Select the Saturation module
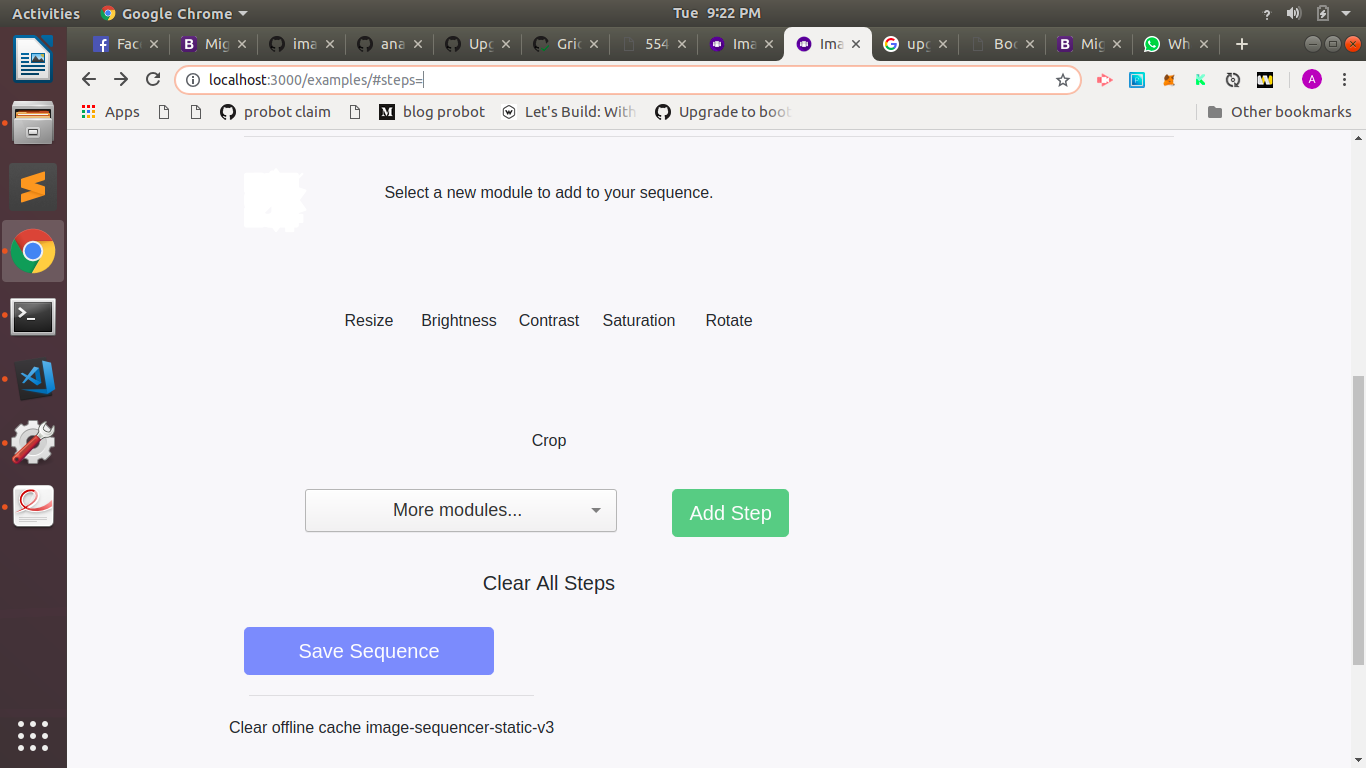The height and width of the screenshot is (768, 1366). tap(639, 321)
